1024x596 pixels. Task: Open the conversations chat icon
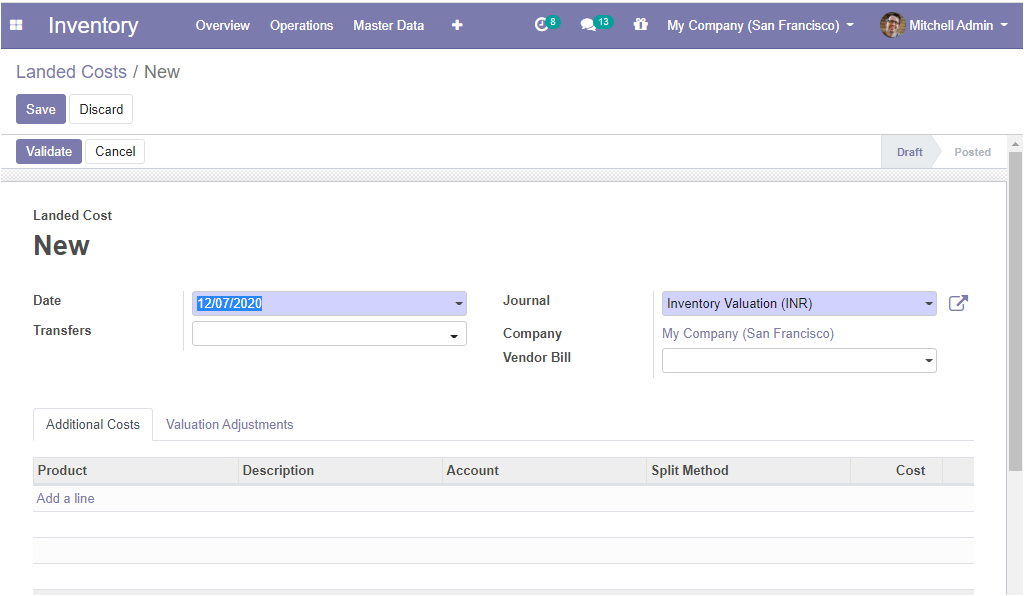click(x=588, y=25)
